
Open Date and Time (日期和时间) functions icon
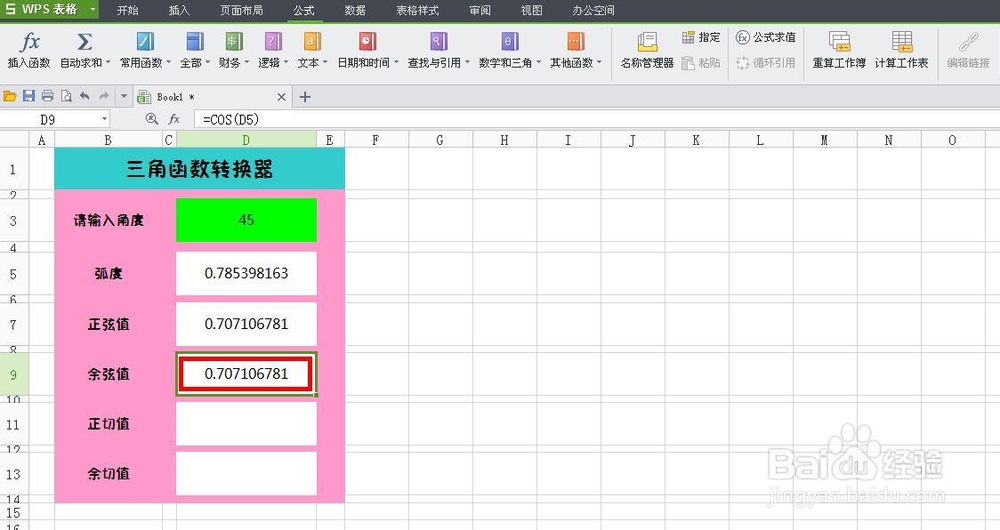click(x=367, y=42)
